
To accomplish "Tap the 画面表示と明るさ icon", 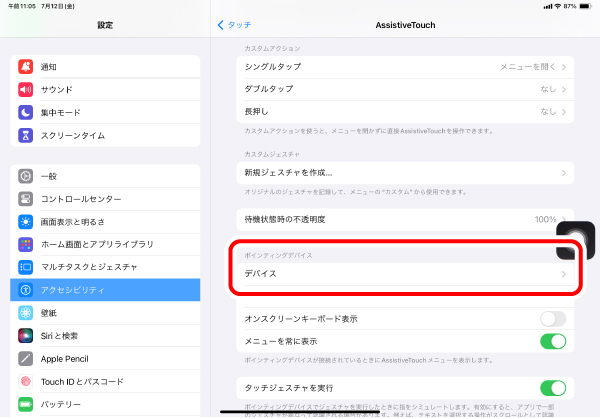I will coord(26,221).
